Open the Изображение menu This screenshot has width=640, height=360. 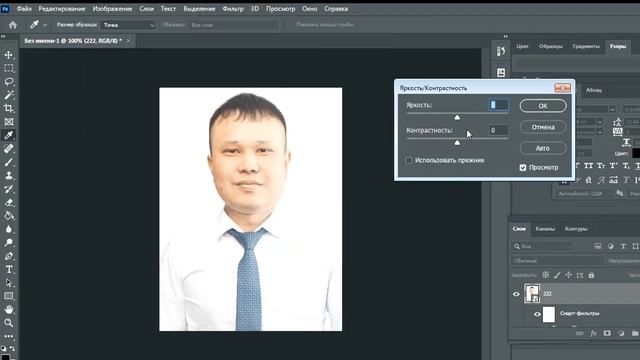coord(112,9)
